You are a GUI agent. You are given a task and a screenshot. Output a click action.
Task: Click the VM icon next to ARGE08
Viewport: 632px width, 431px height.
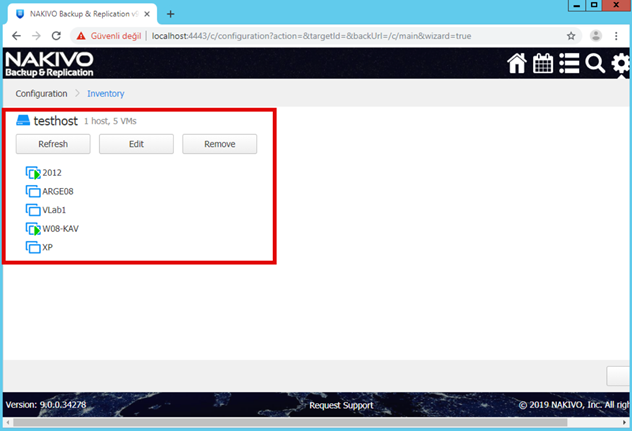pos(33,191)
